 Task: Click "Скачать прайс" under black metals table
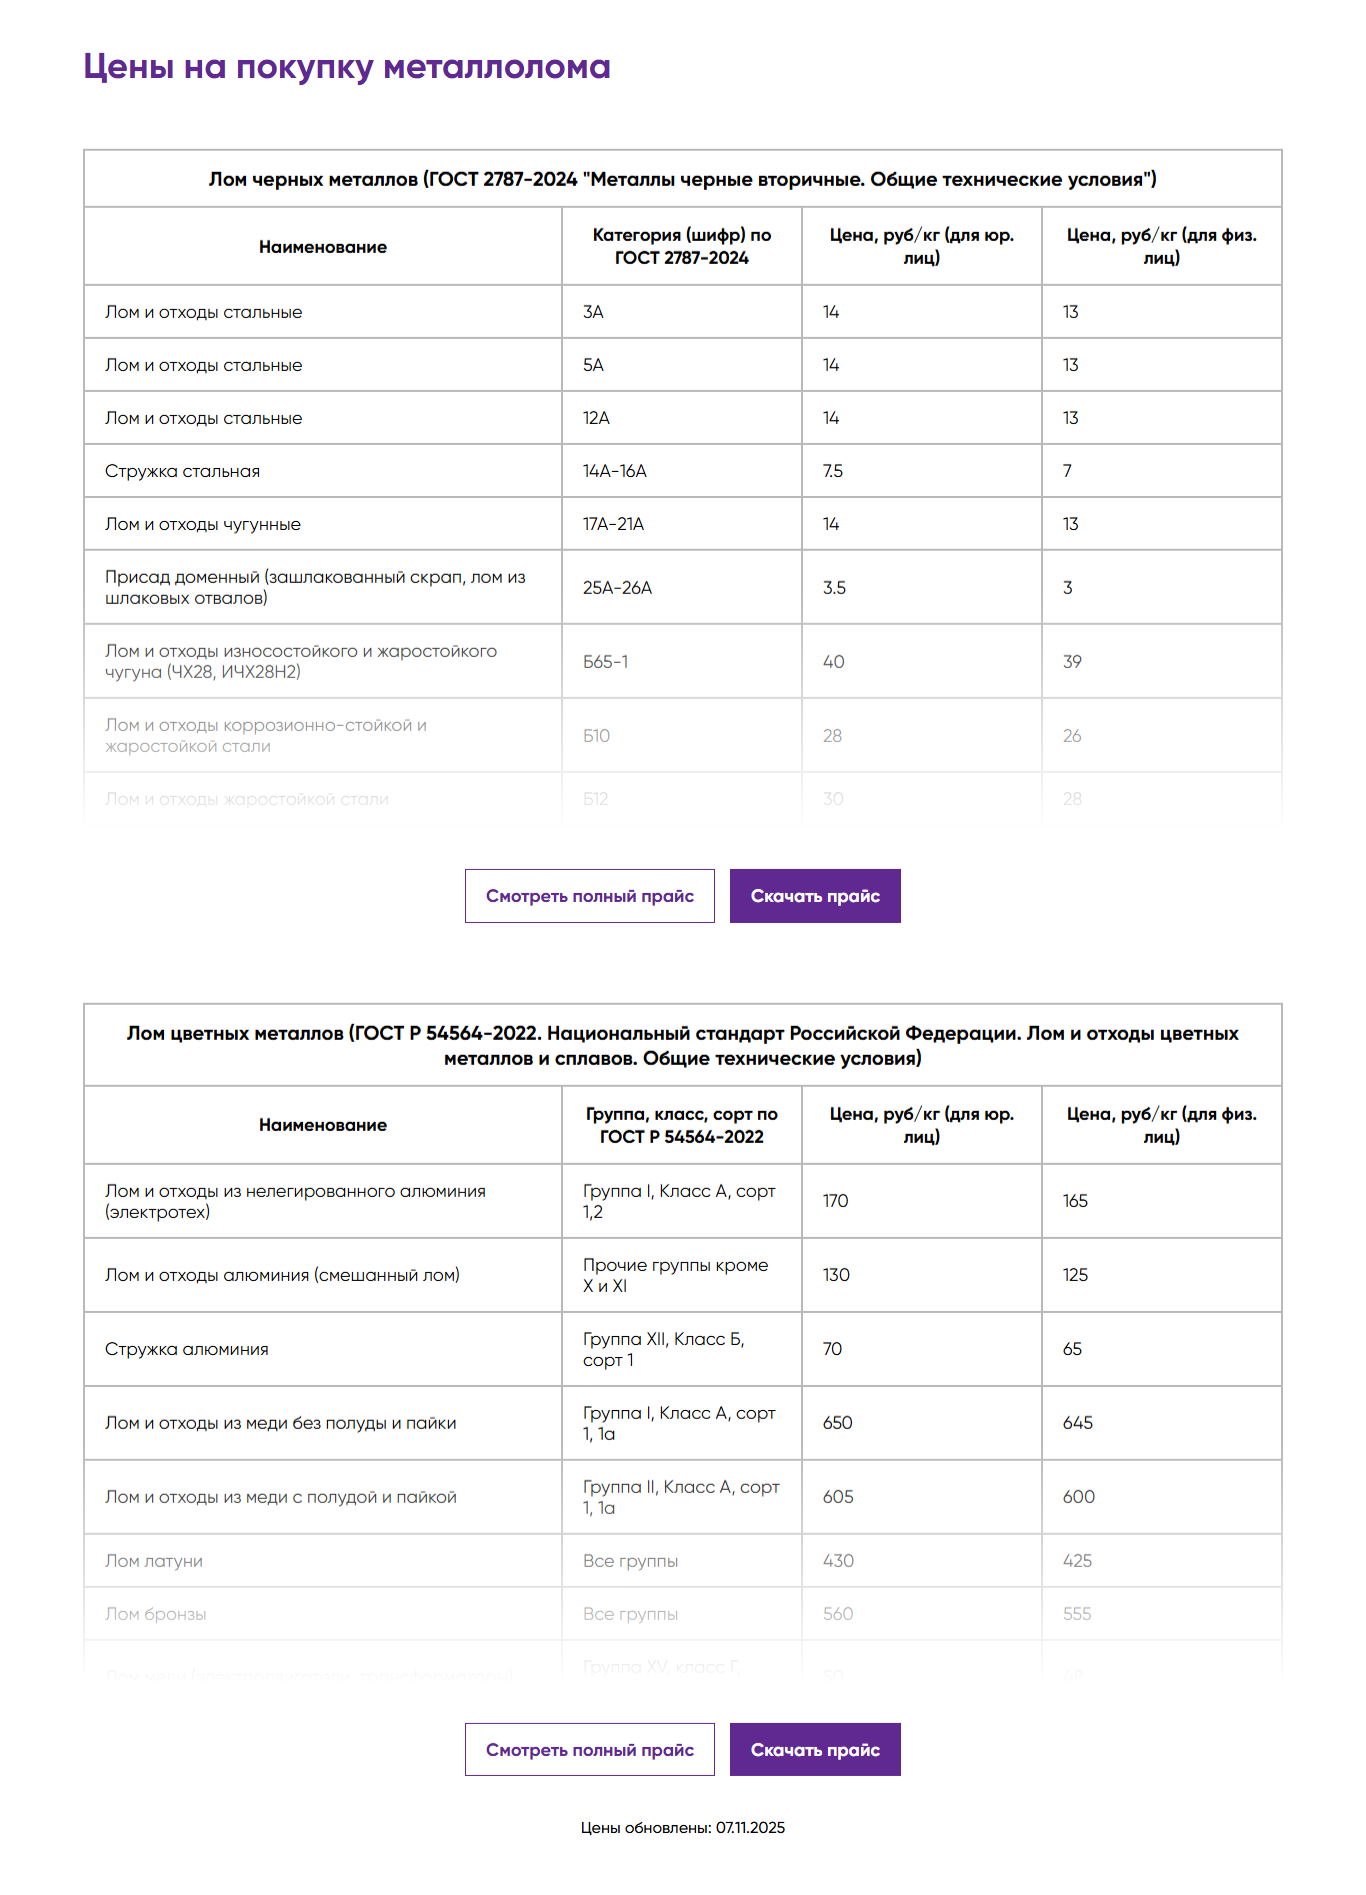click(814, 896)
